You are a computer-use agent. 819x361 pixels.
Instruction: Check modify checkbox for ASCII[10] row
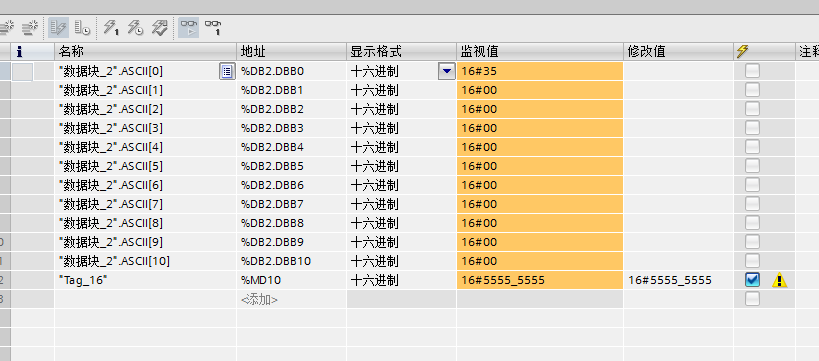(x=752, y=261)
